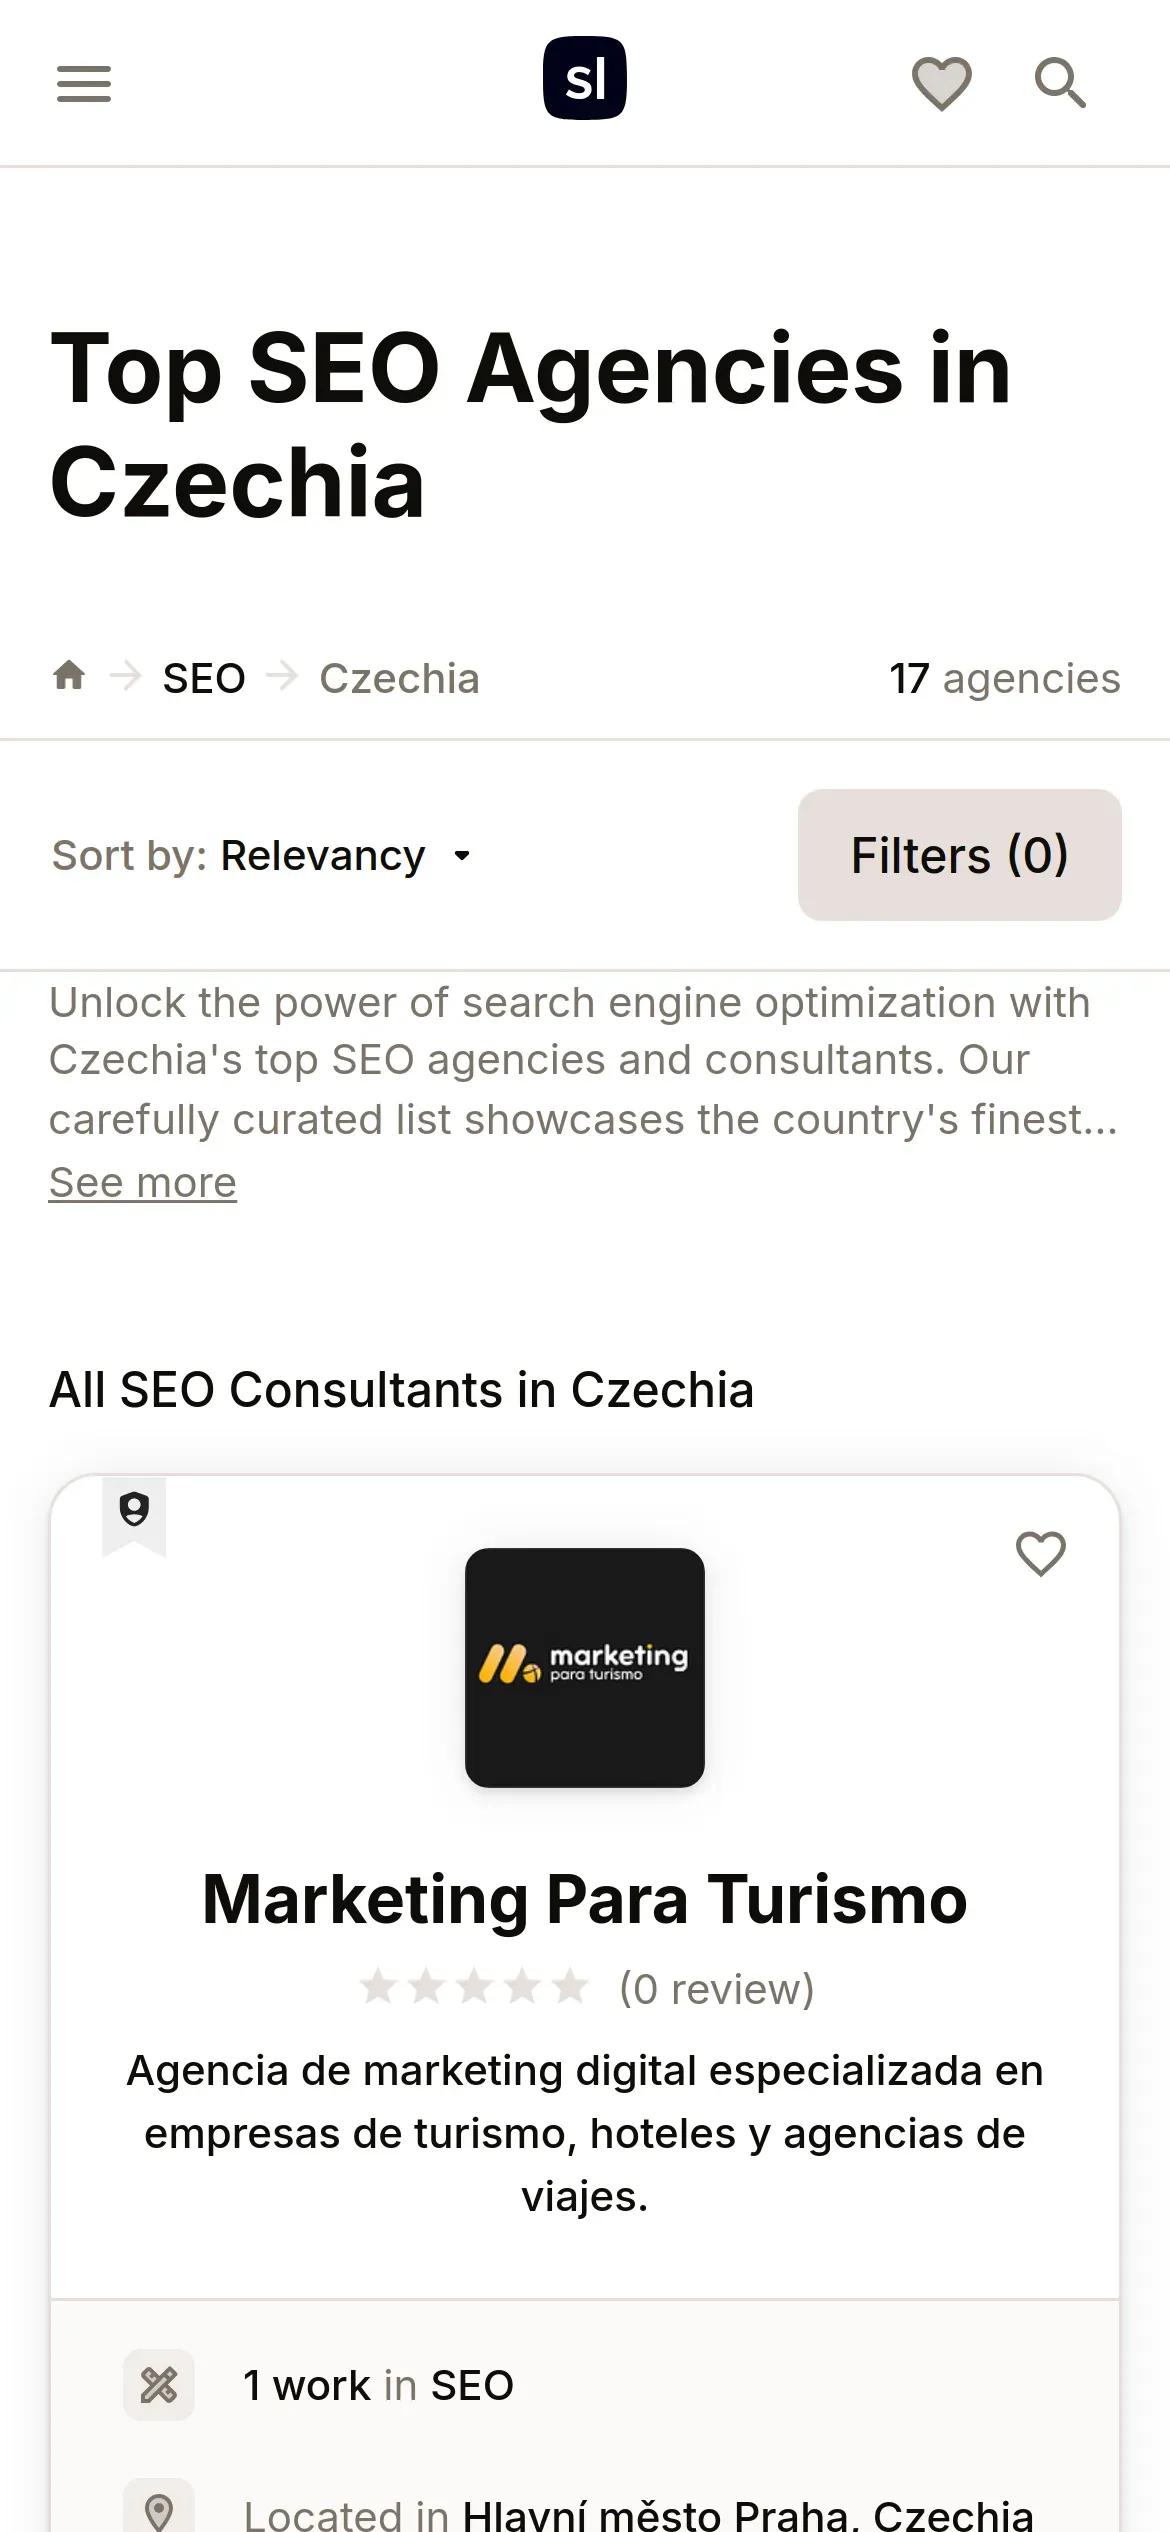Click the location pin icon
The image size is (1170, 2532).
[159, 2510]
